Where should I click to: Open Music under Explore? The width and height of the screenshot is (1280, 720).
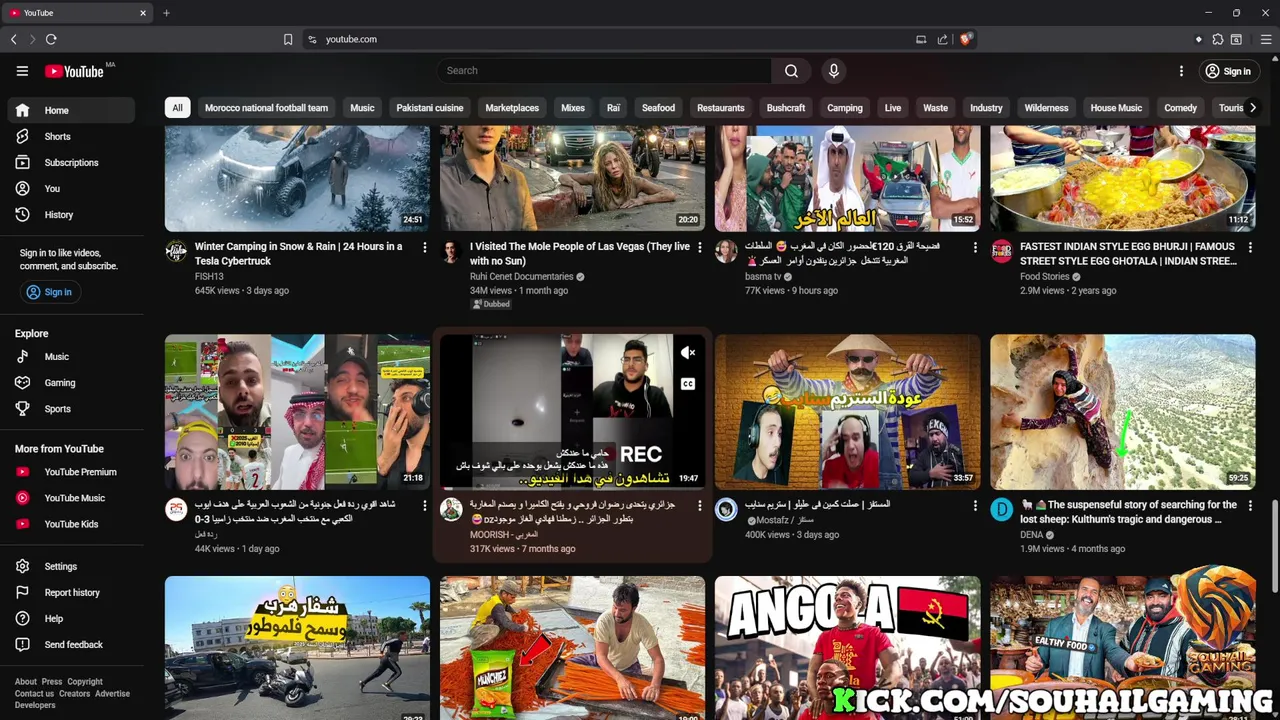(70, 357)
